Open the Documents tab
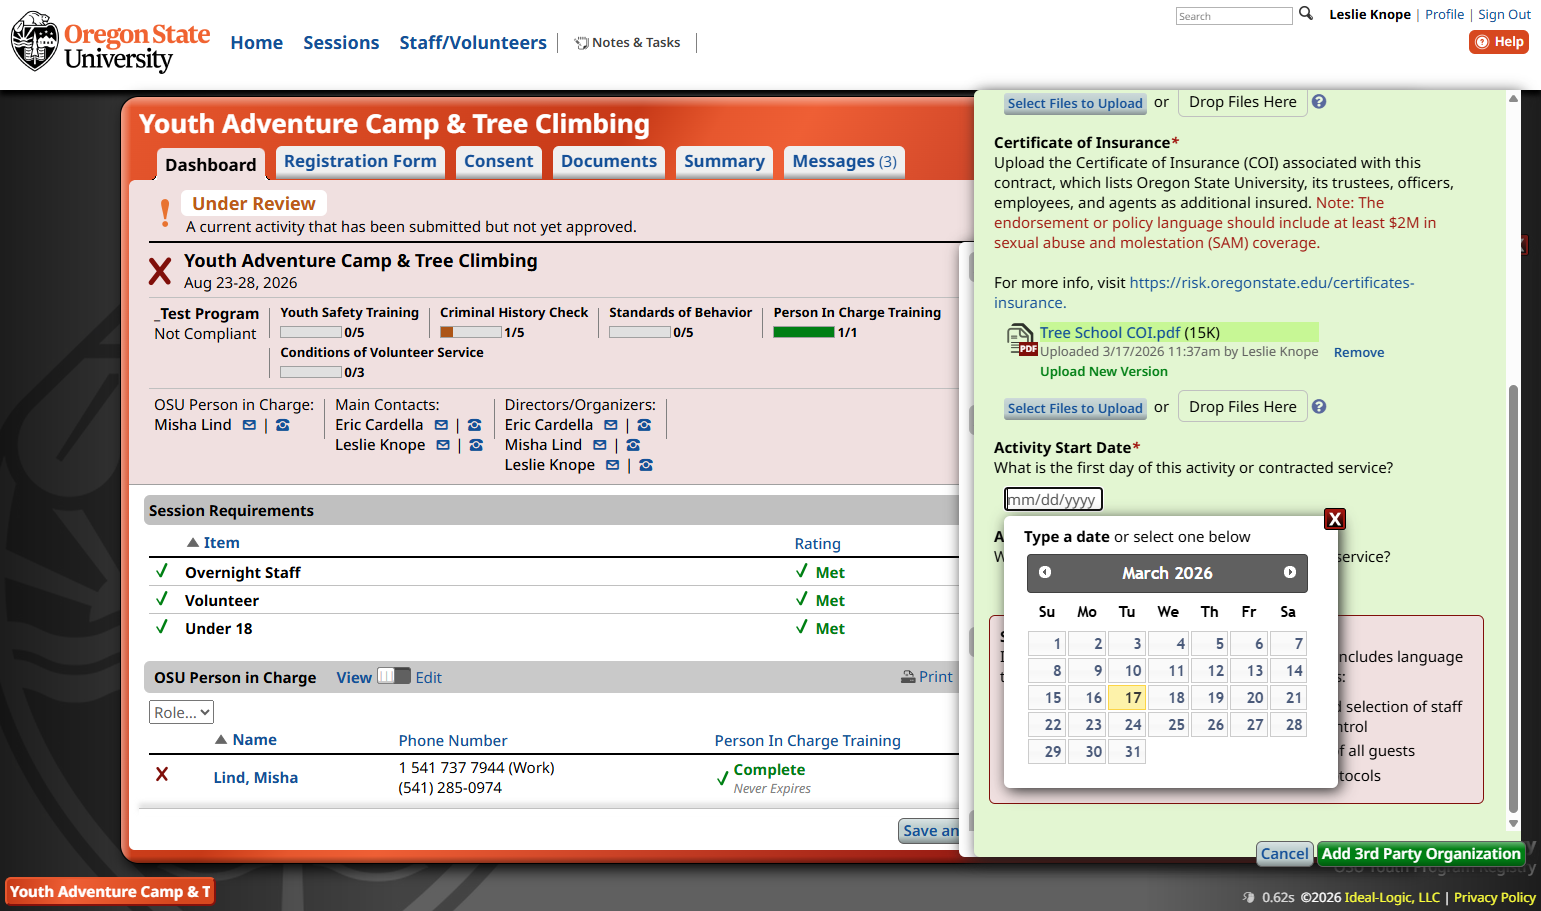This screenshot has height=911, width=1541. click(609, 162)
